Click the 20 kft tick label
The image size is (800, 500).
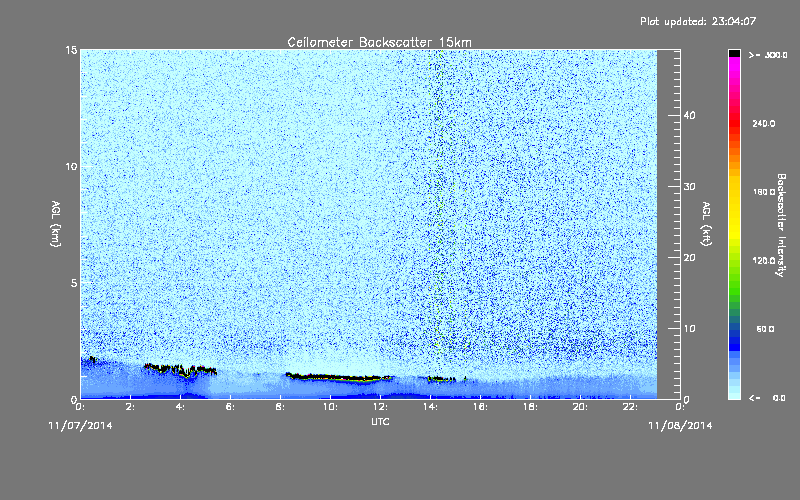[689, 258]
